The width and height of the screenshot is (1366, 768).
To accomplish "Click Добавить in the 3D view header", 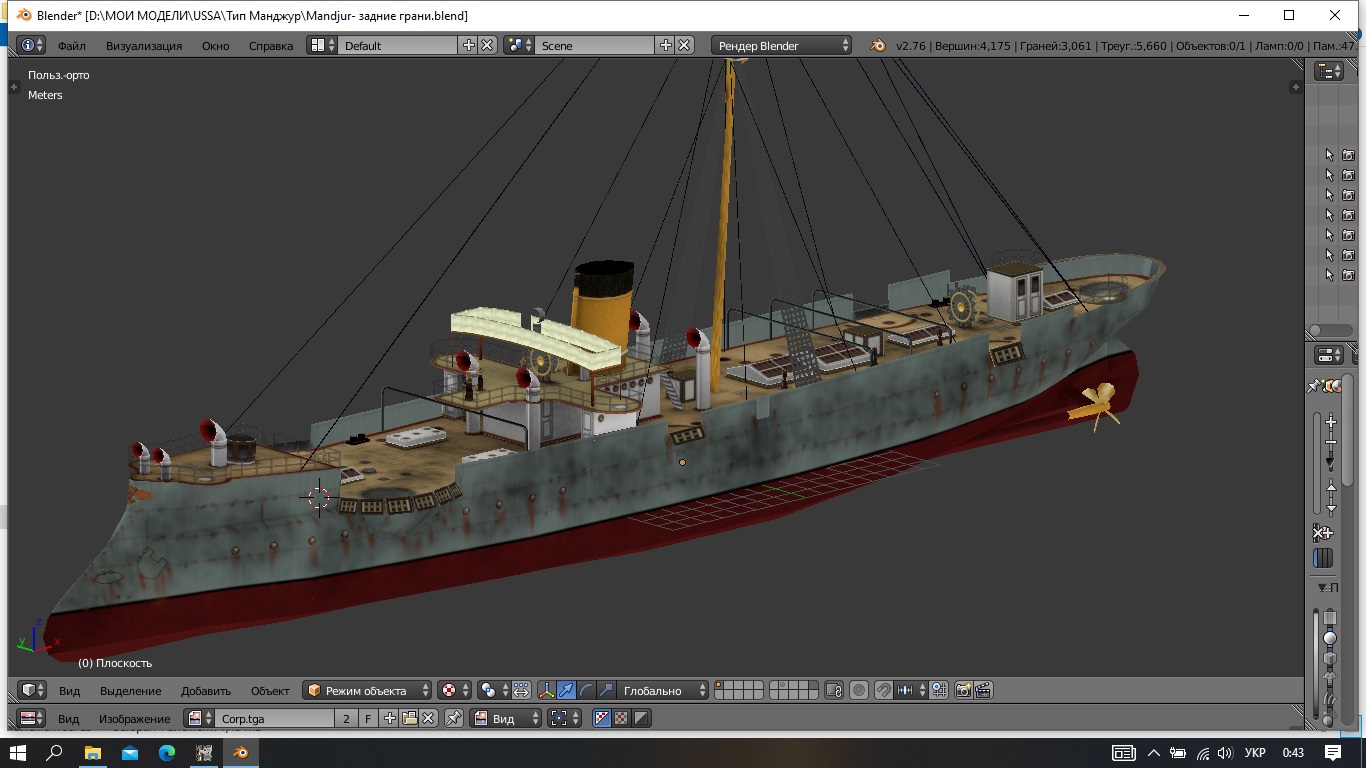I will coord(205,690).
